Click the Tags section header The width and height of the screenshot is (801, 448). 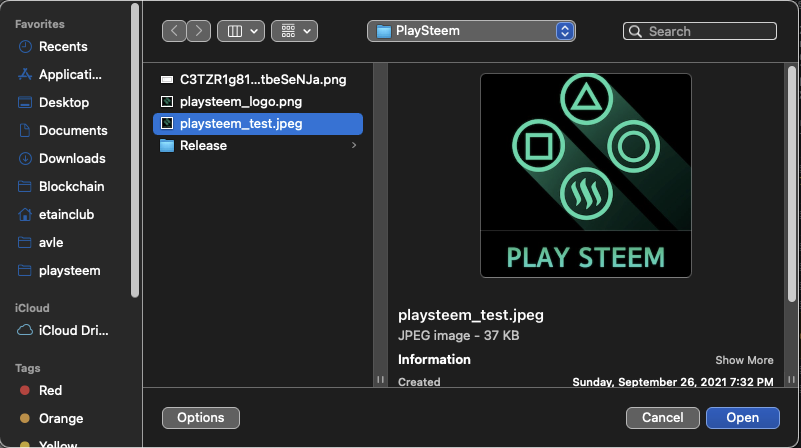pos(28,368)
